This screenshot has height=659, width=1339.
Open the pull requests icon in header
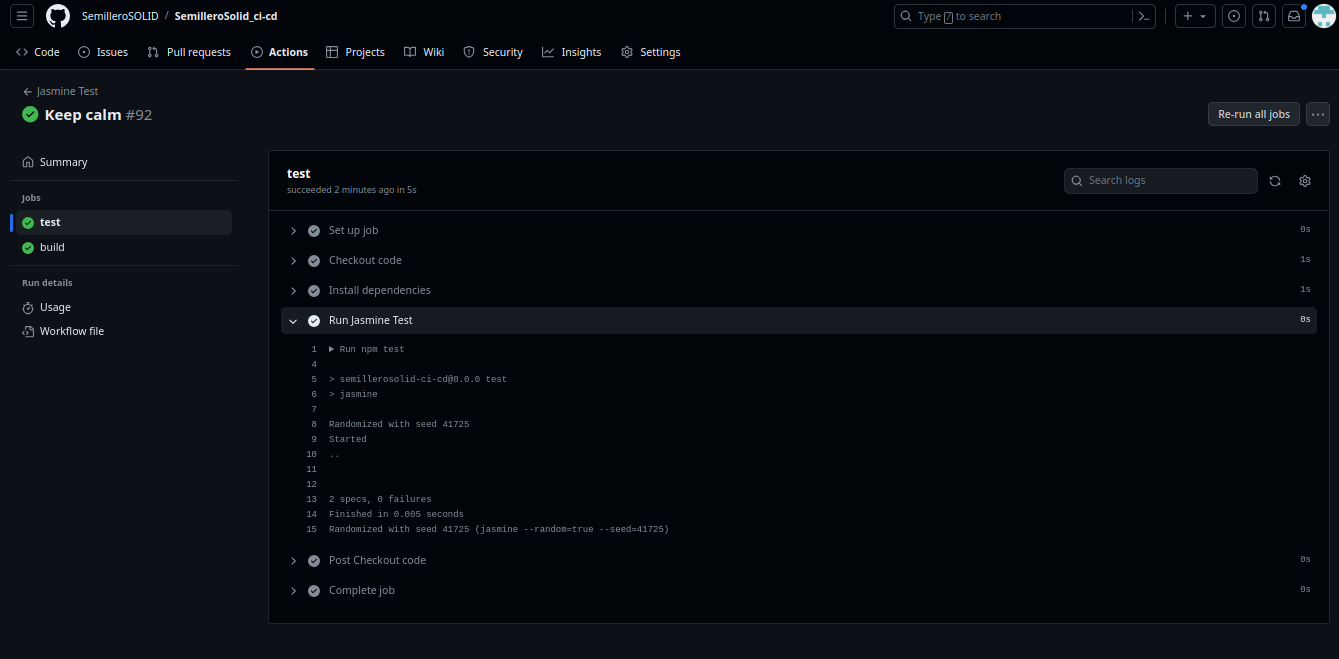click(1264, 16)
